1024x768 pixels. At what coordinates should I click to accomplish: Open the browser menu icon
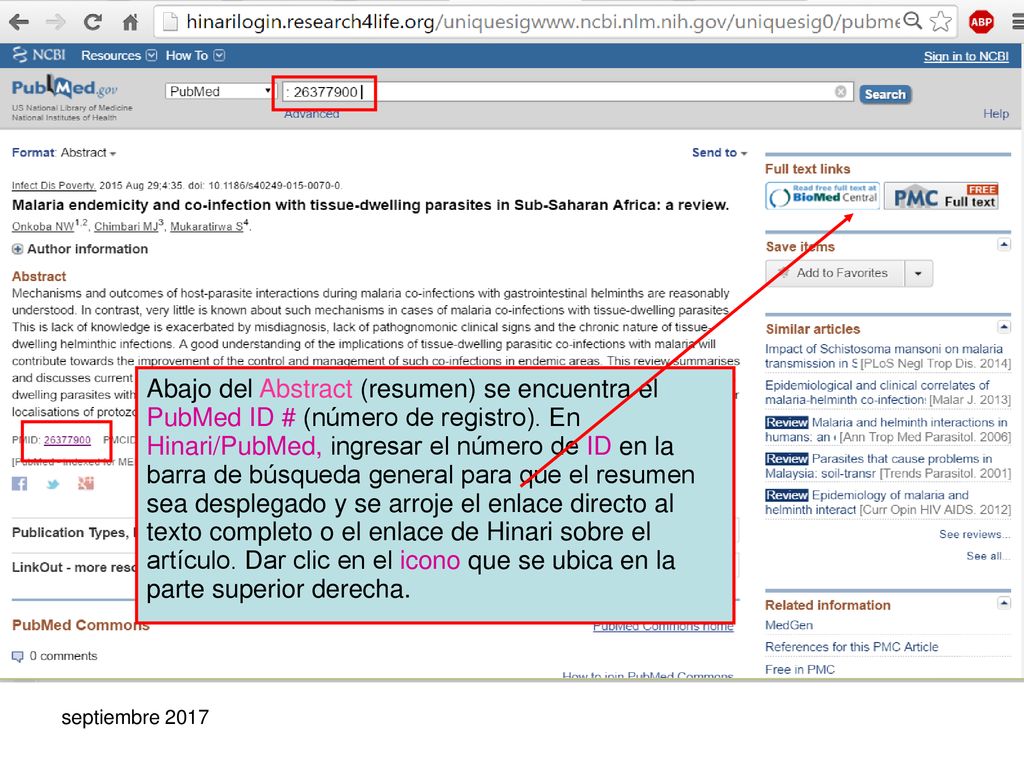[x=1017, y=22]
